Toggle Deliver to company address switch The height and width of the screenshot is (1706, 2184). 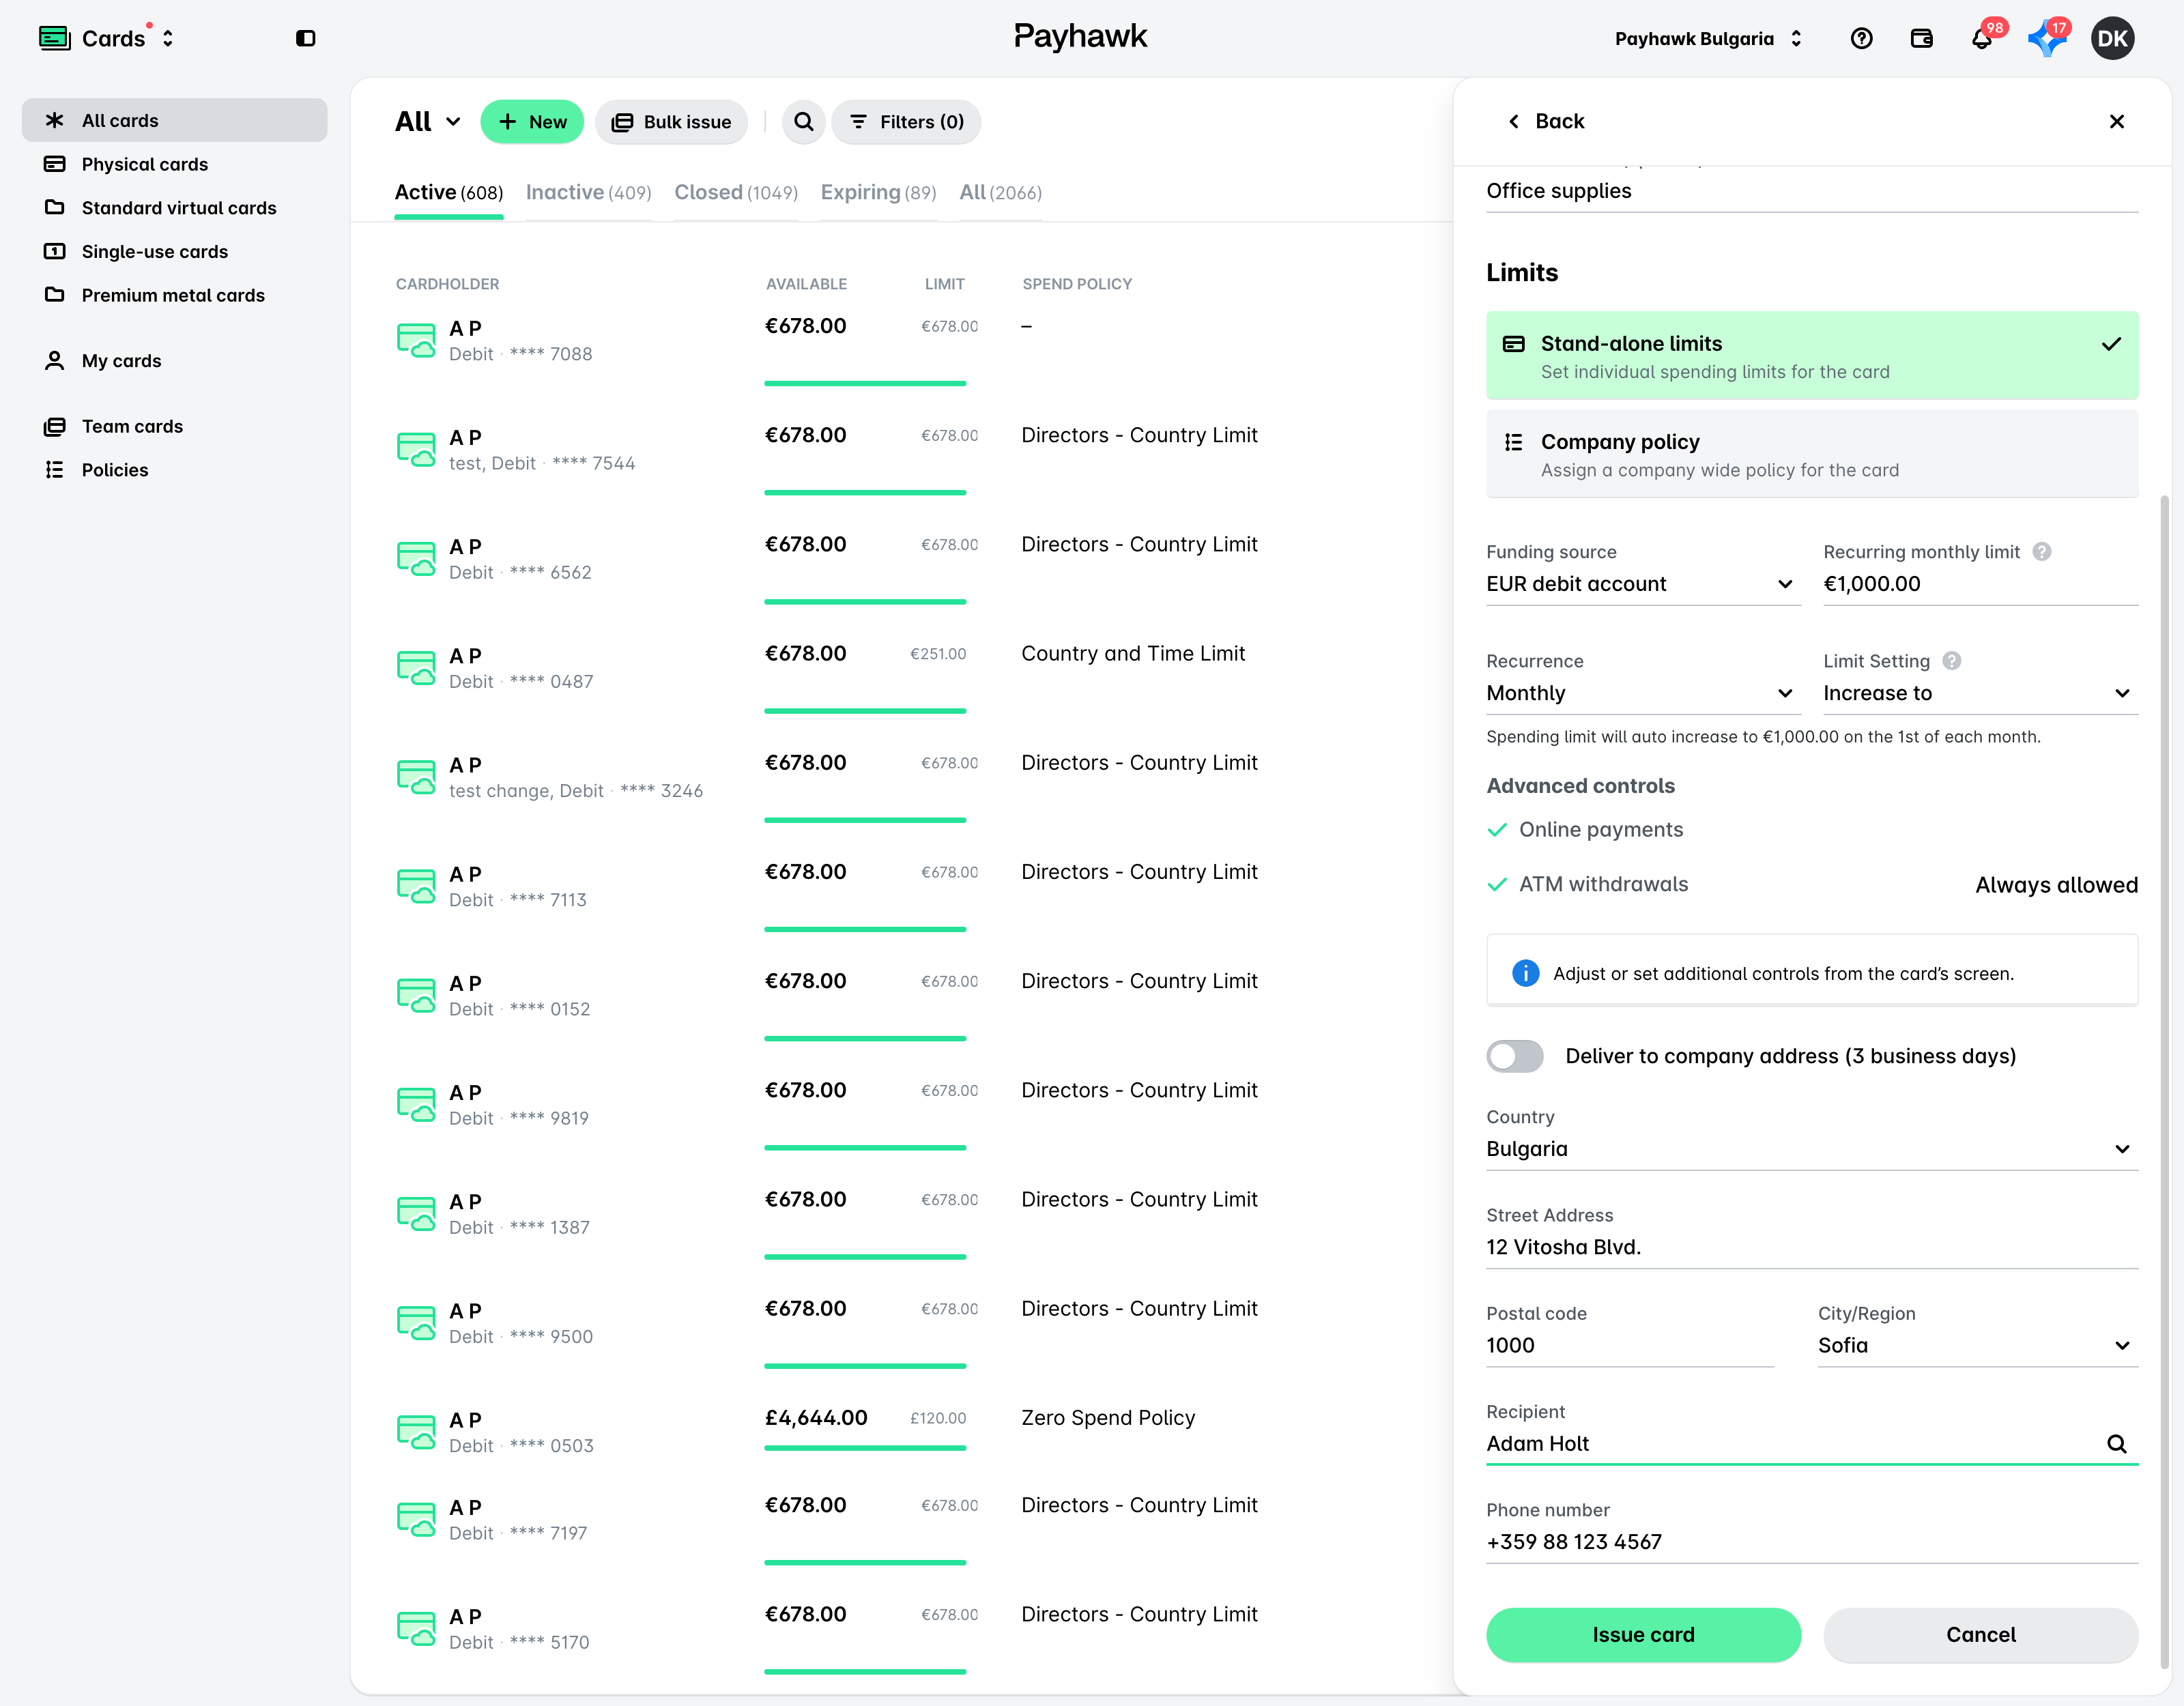(x=1514, y=1056)
